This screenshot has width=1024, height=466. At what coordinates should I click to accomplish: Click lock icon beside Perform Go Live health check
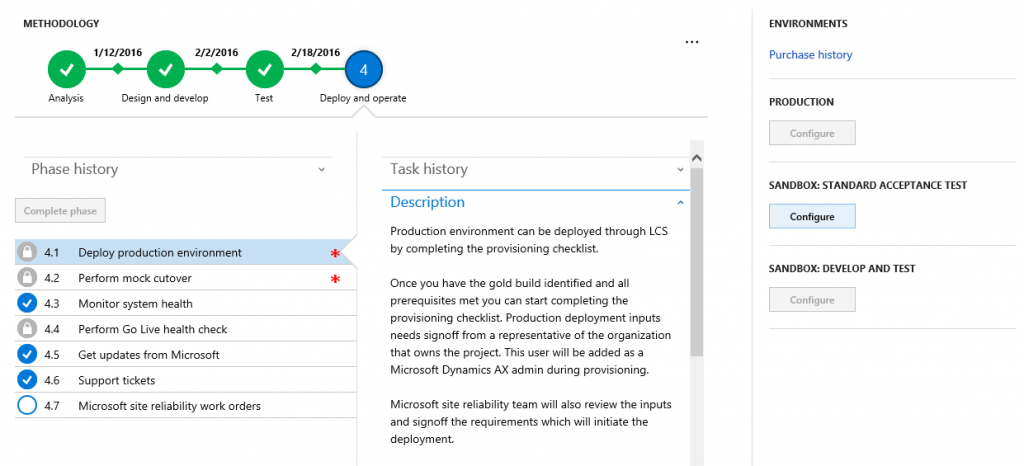[28, 329]
